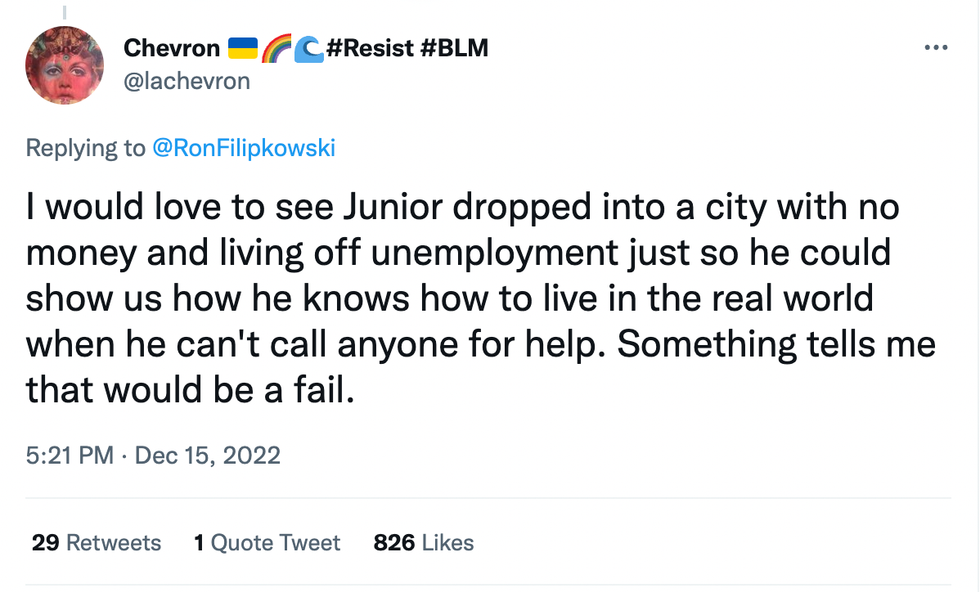Open the tweet's more options menu

pos(935,48)
